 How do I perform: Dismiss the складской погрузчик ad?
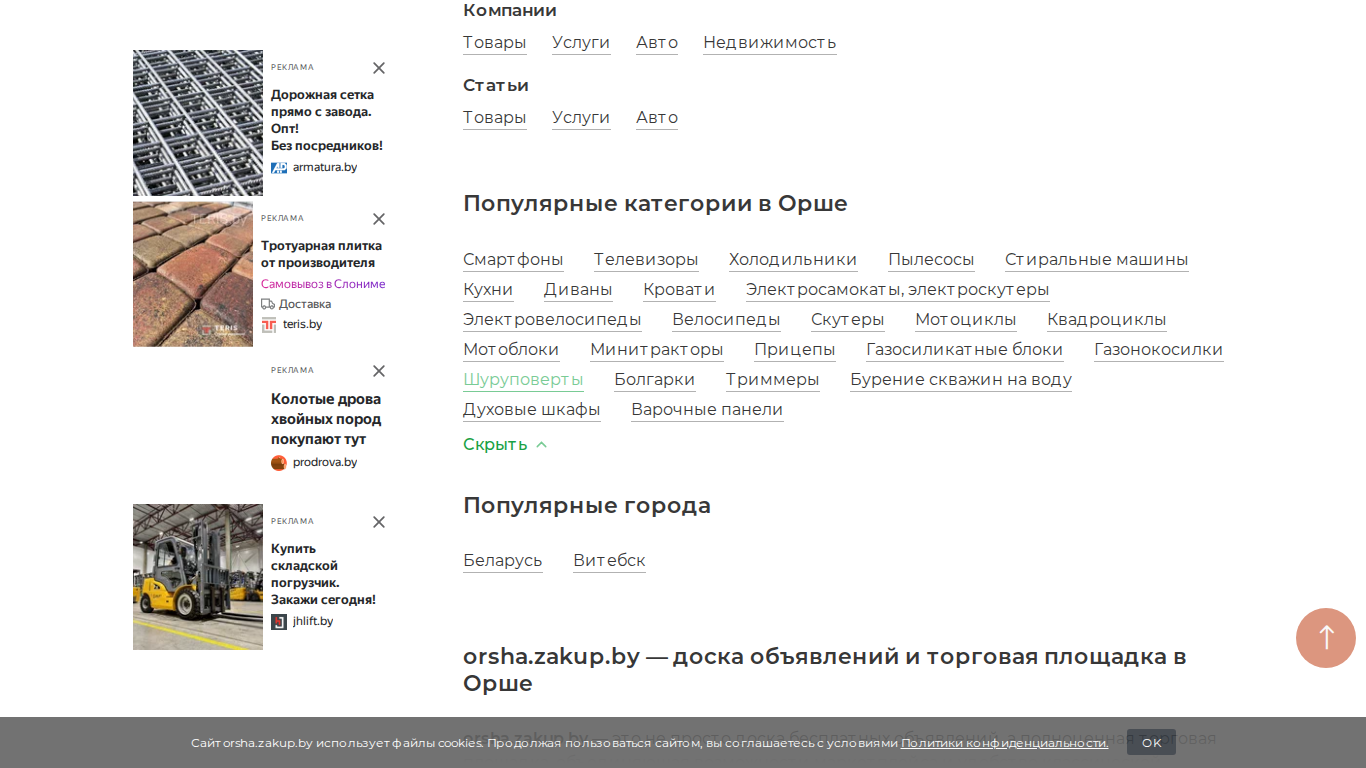(379, 522)
